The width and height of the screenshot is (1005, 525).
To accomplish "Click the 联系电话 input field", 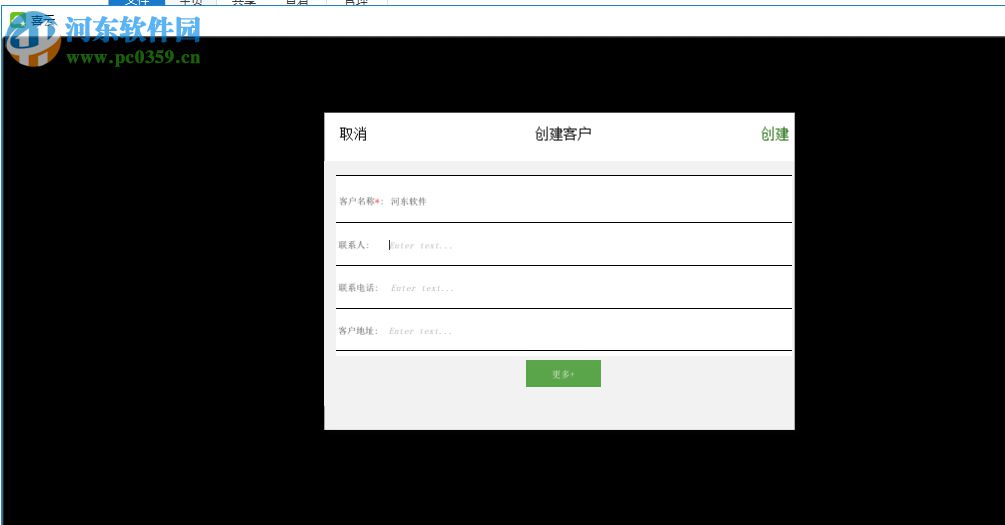I will pyautogui.click(x=588, y=288).
